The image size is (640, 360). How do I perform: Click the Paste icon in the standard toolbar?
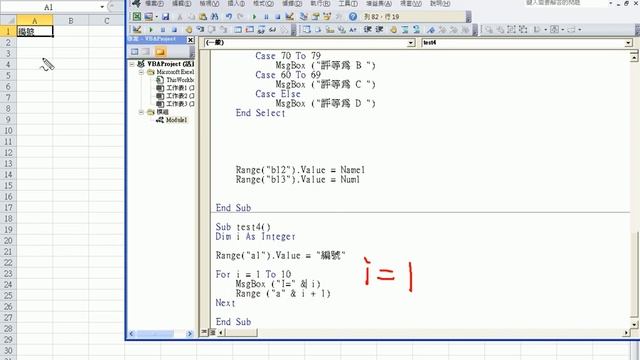point(203,16)
